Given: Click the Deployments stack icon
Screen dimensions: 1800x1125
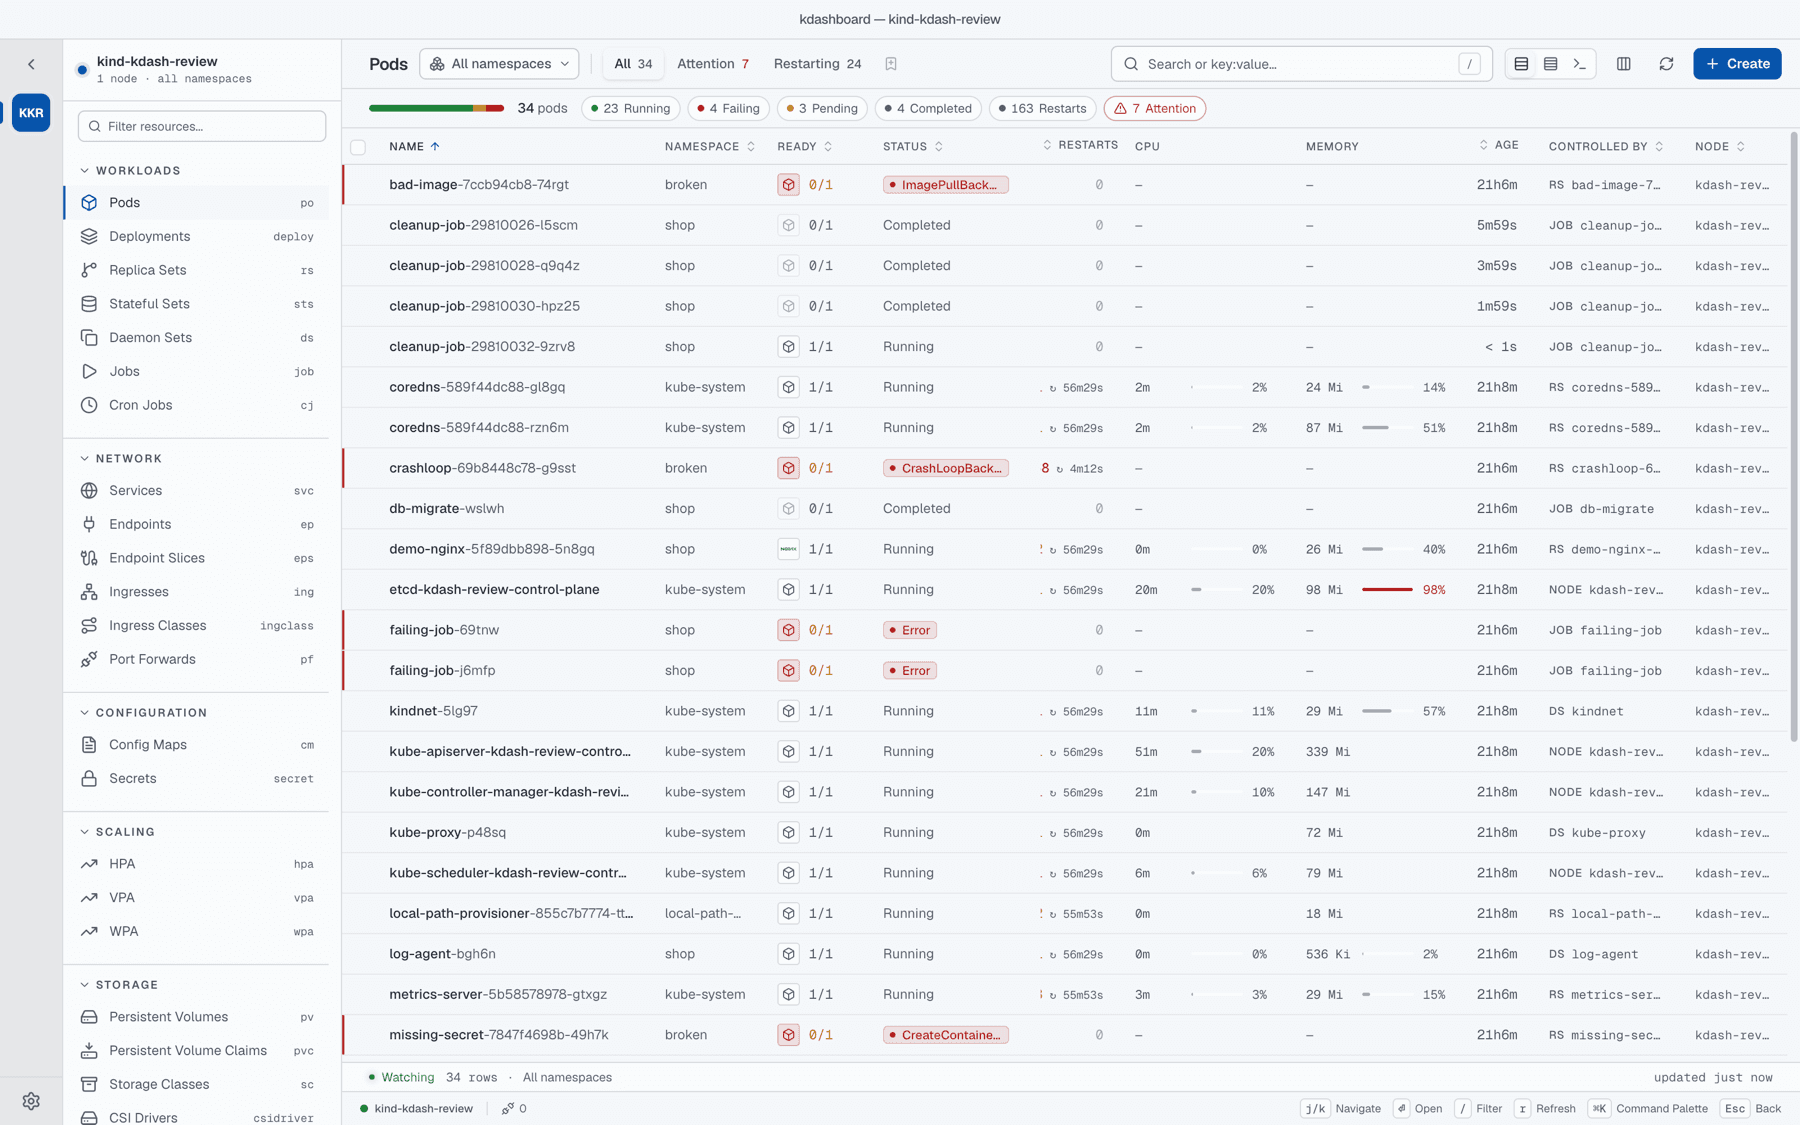Looking at the screenshot, I should click(x=89, y=236).
